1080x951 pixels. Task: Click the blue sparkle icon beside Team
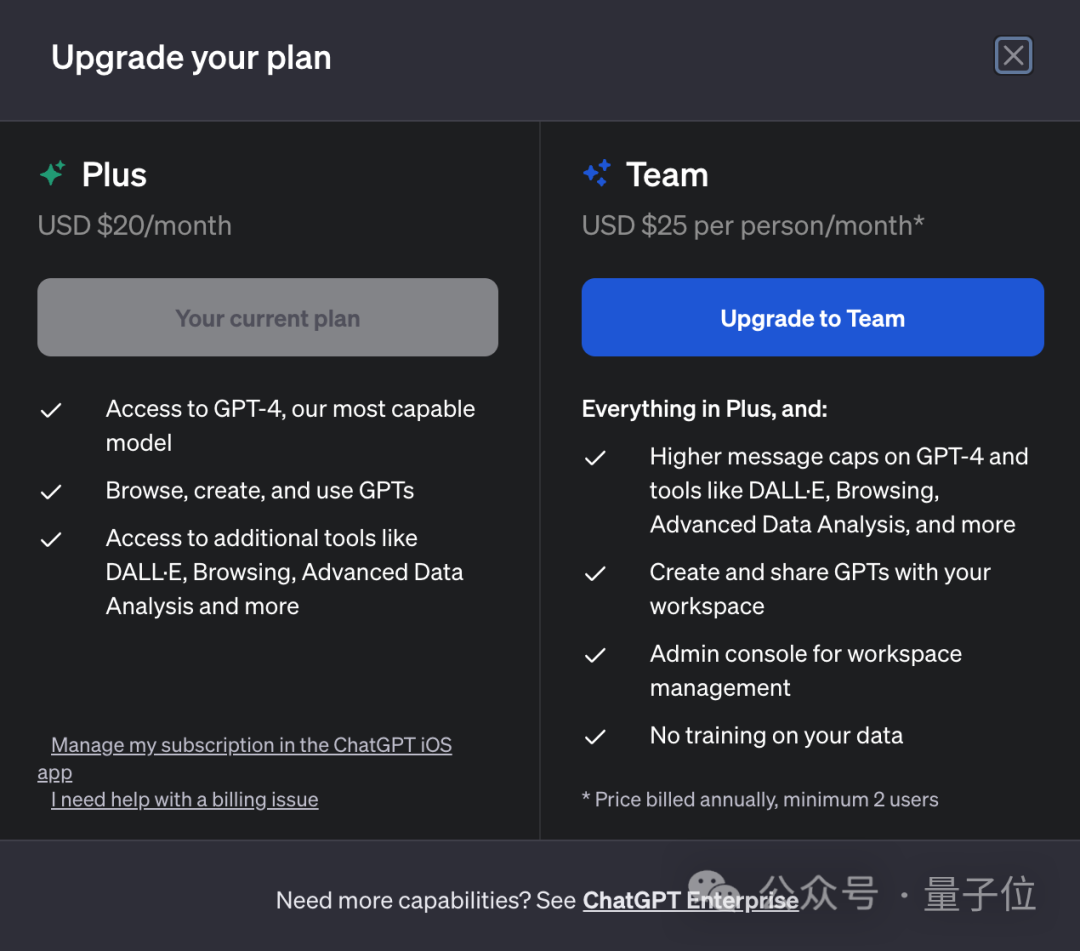point(596,174)
